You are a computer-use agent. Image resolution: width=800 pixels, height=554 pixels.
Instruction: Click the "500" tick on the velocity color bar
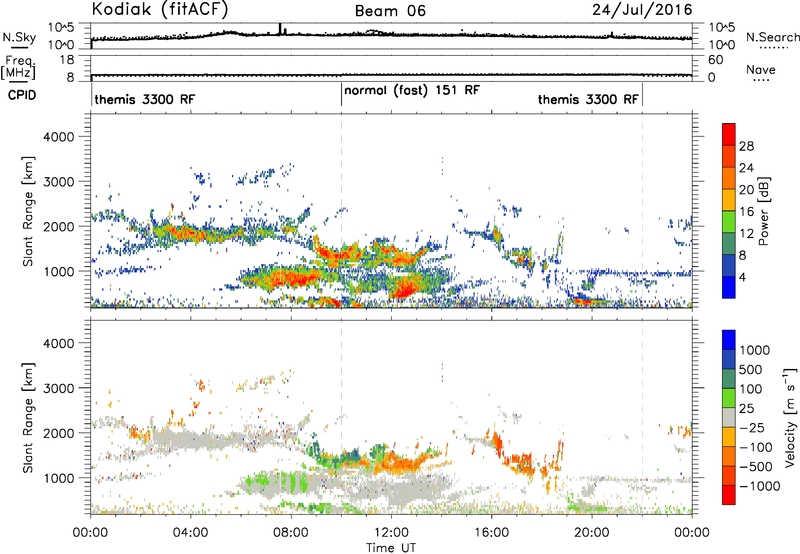[750, 369]
